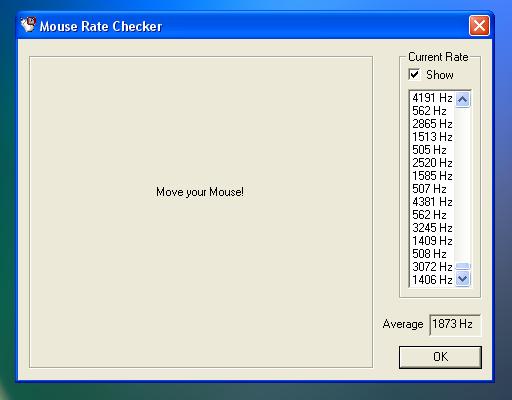Image resolution: width=512 pixels, height=400 pixels.
Task: Select the 2865 Hz list entry
Action: [432, 124]
